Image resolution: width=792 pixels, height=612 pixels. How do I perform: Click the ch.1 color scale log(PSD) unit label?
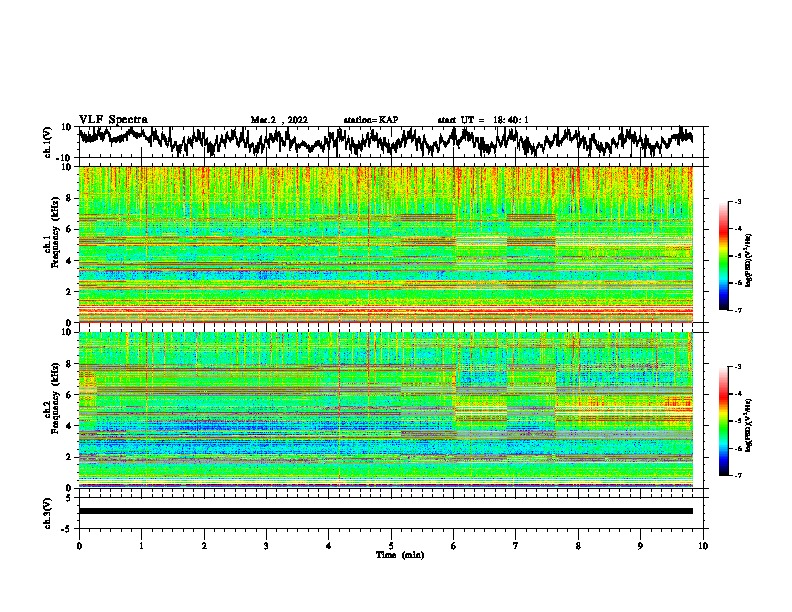click(749, 261)
